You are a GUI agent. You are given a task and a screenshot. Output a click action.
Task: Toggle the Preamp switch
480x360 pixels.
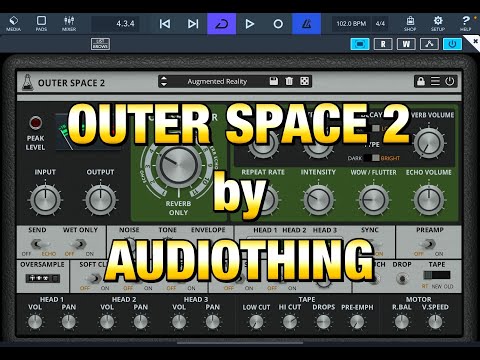click(428, 244)
